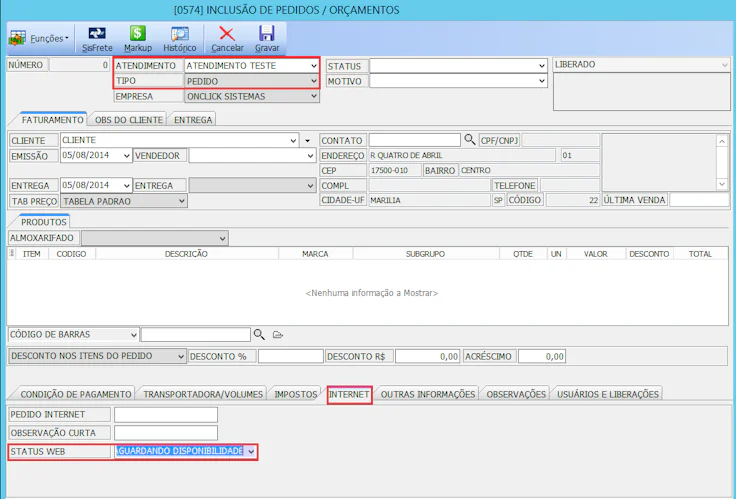Switch to the FATURAMENTO tab
736x499 pixels.
pyautogui.click(x=52, y=120)
